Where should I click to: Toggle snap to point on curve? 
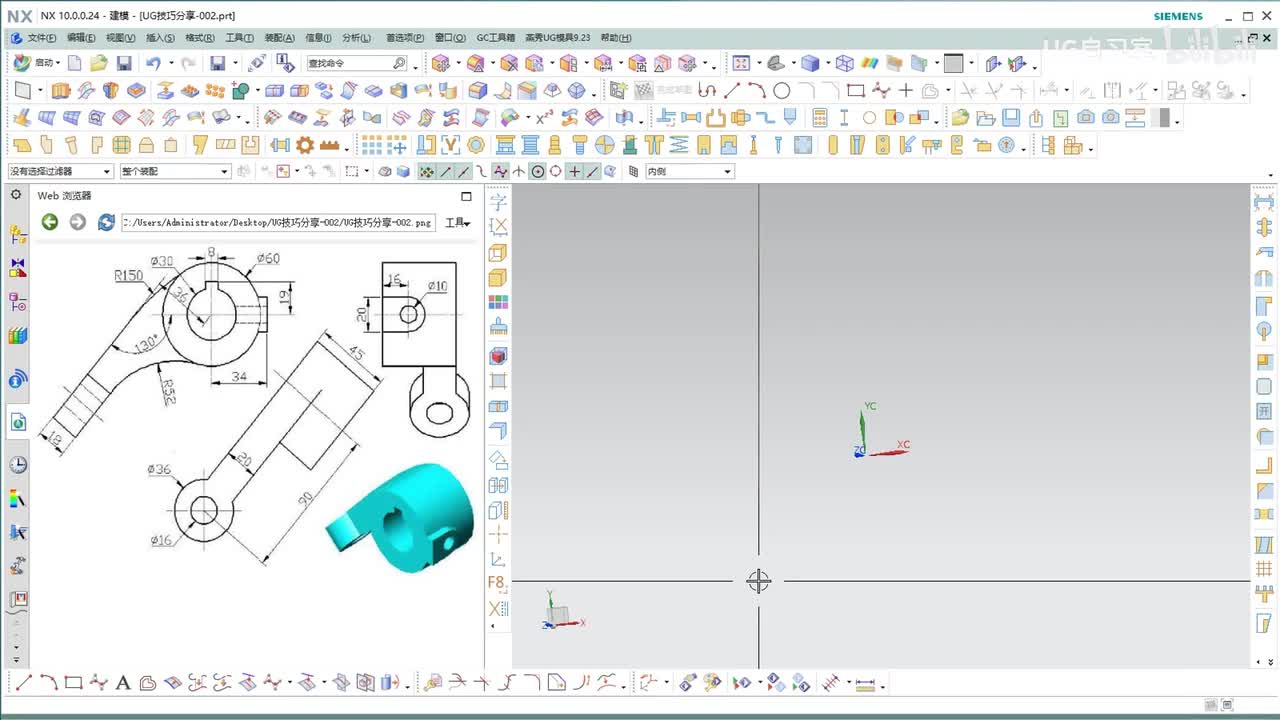(x=593, y=172)
